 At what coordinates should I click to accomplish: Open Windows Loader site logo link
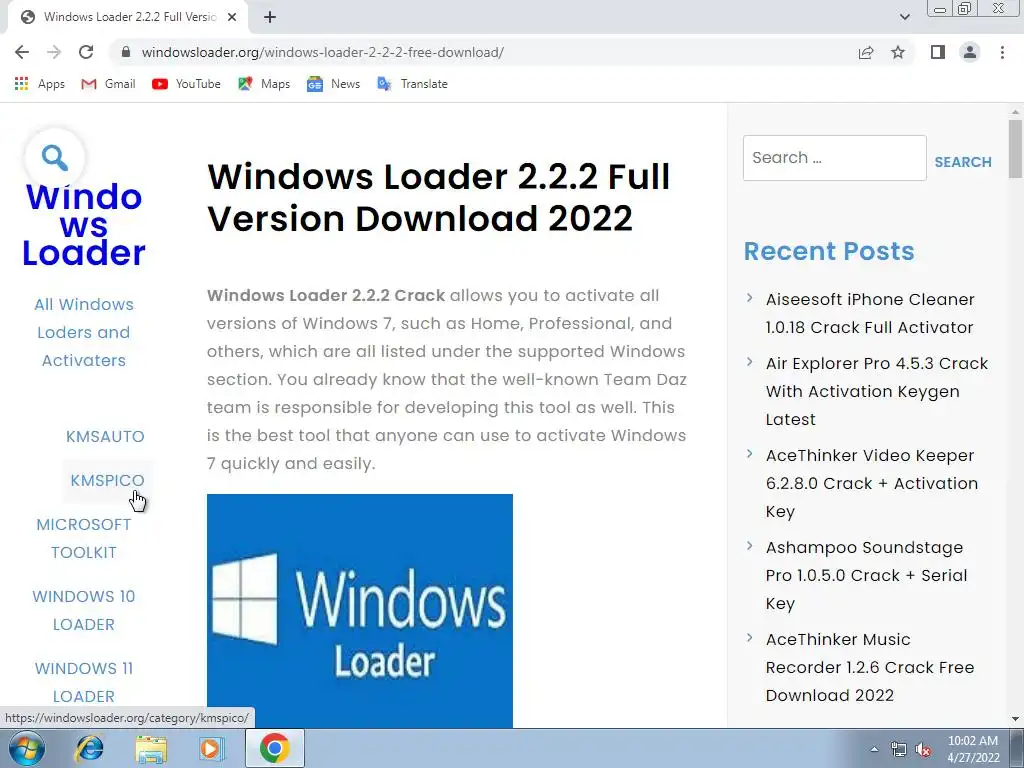(84, 225)
